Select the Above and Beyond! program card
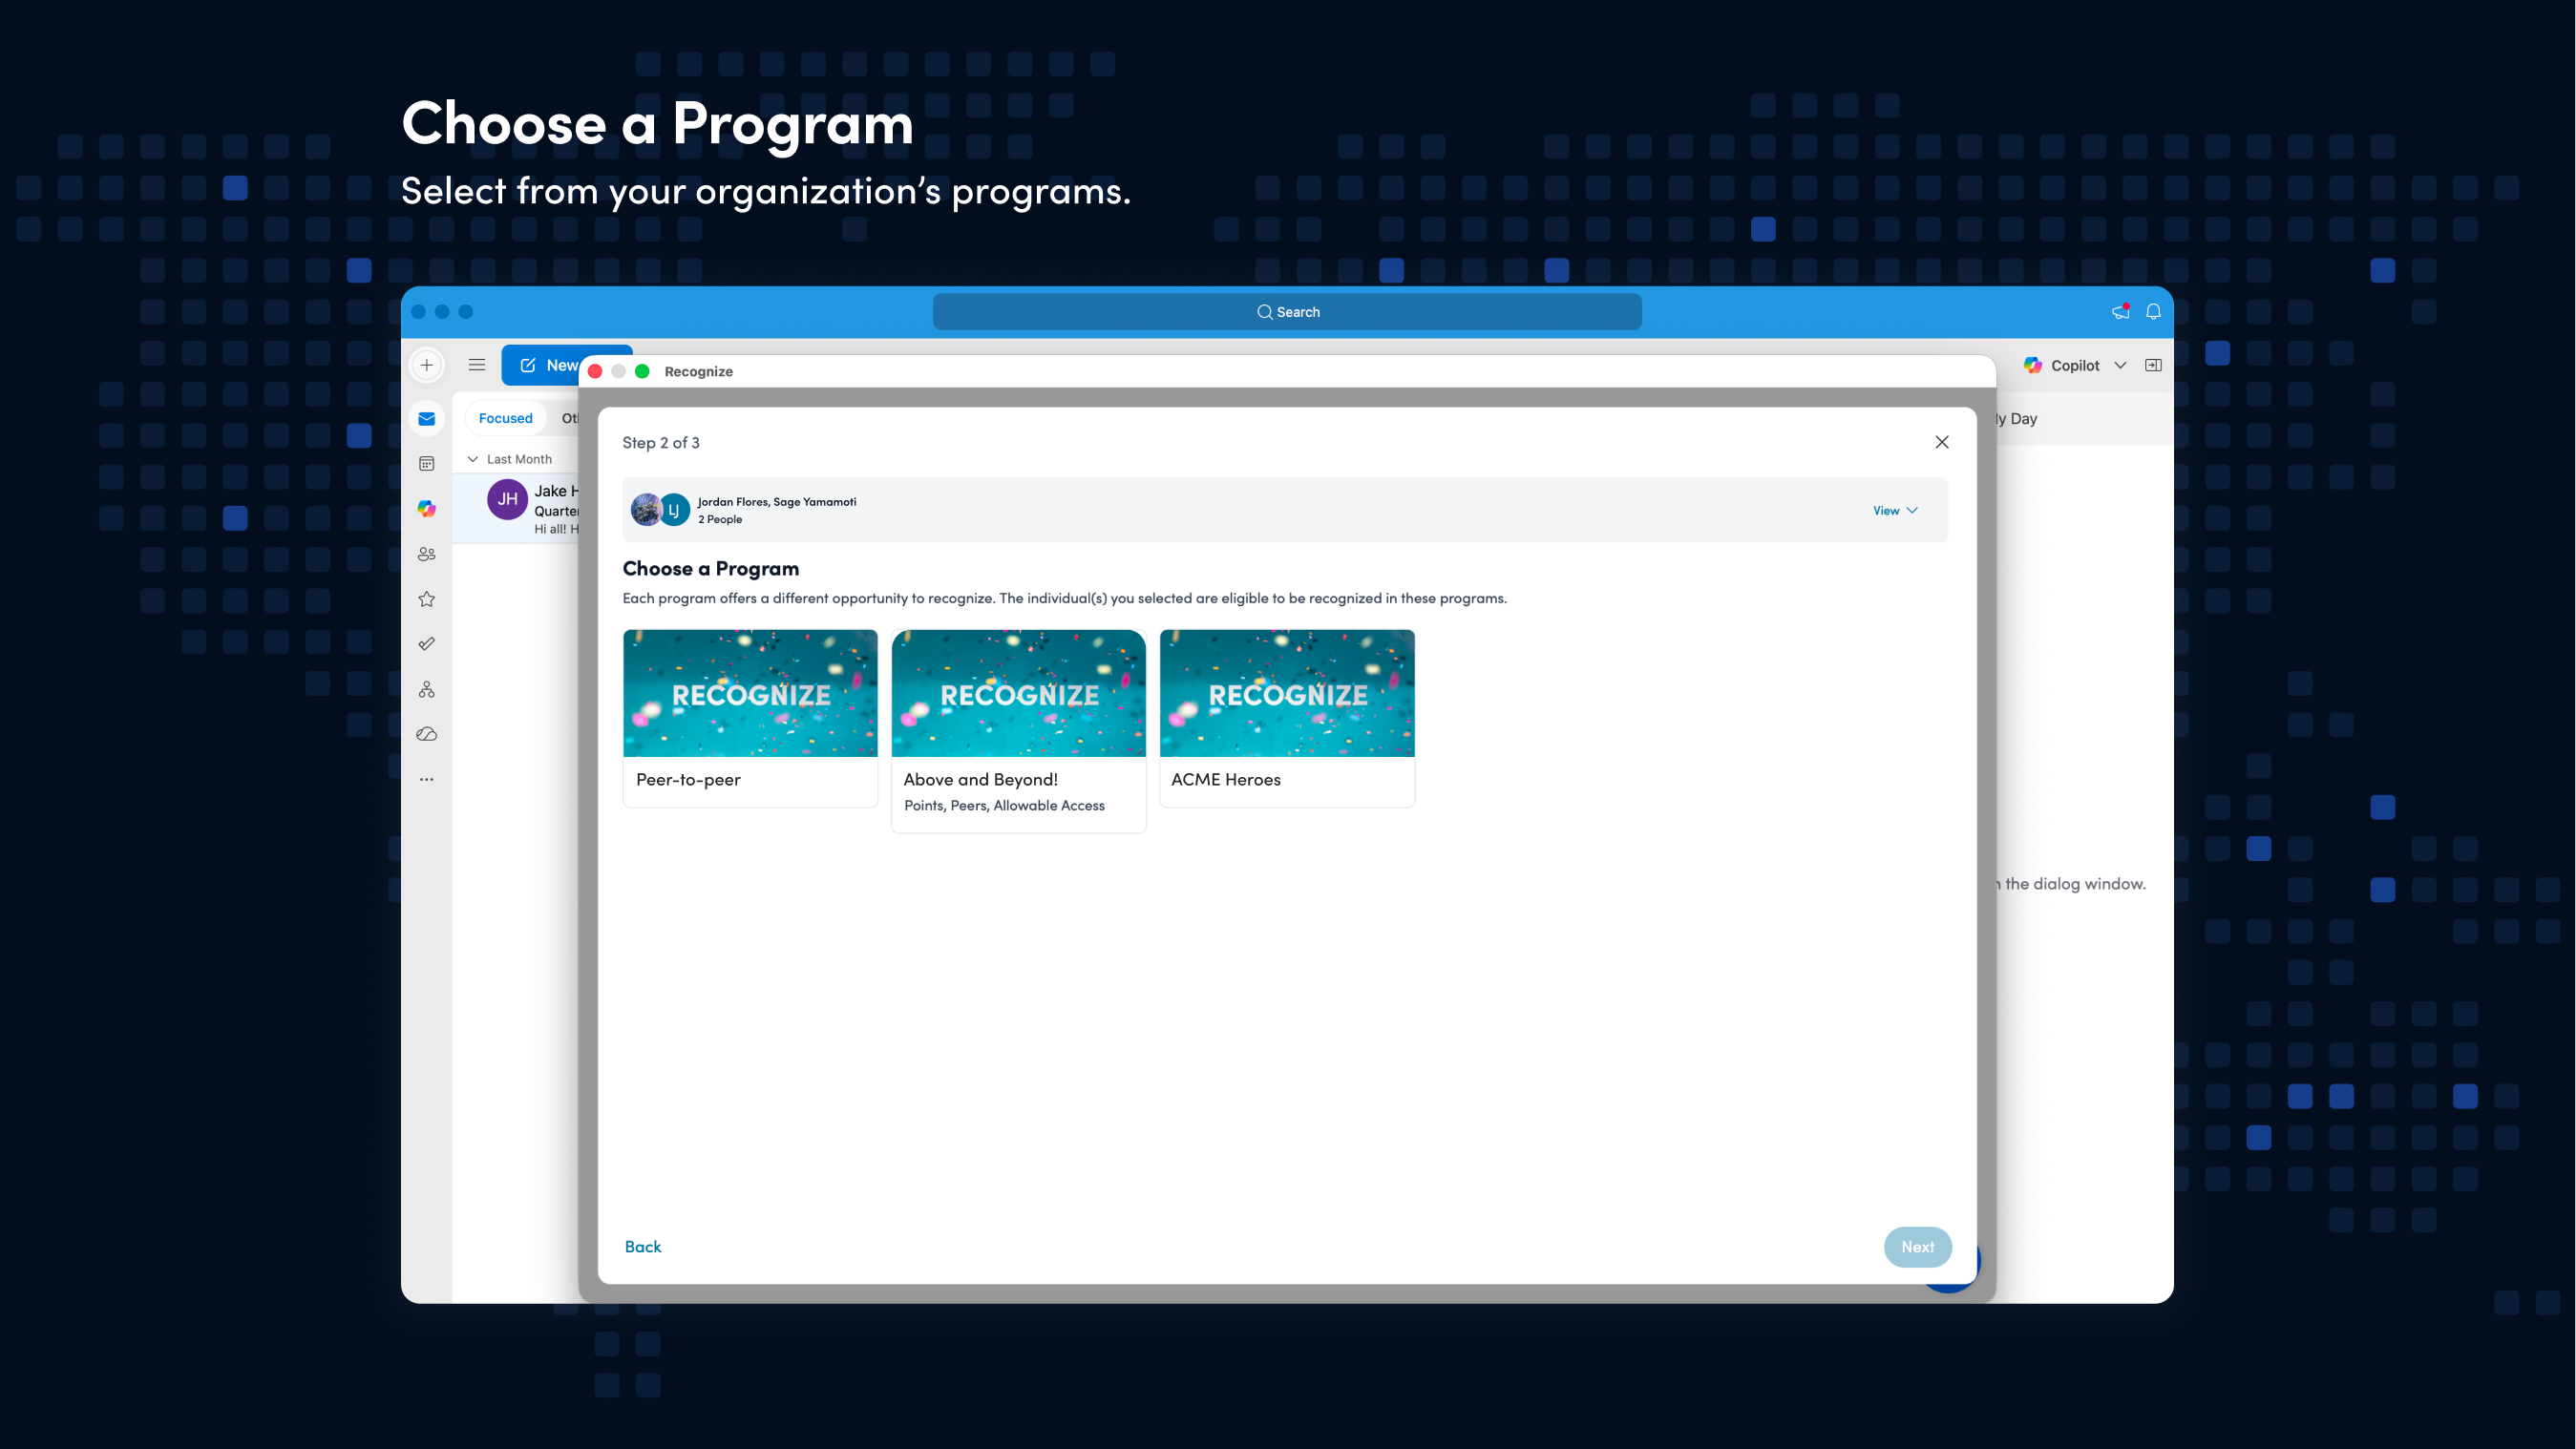2576x1449 pixels. (x=1018, y=731)
